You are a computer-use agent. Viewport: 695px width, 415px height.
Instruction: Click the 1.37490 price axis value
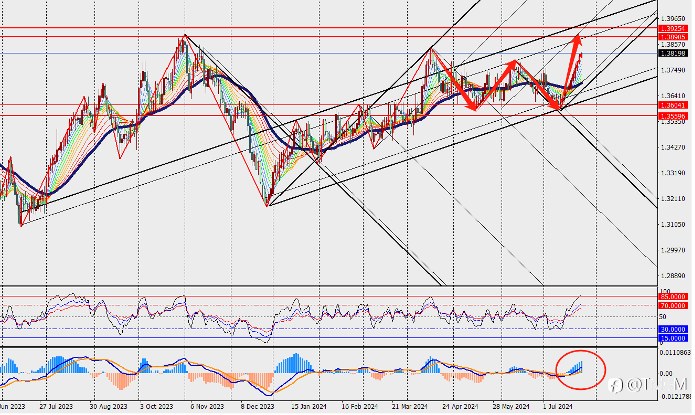(x=673, y=70)
